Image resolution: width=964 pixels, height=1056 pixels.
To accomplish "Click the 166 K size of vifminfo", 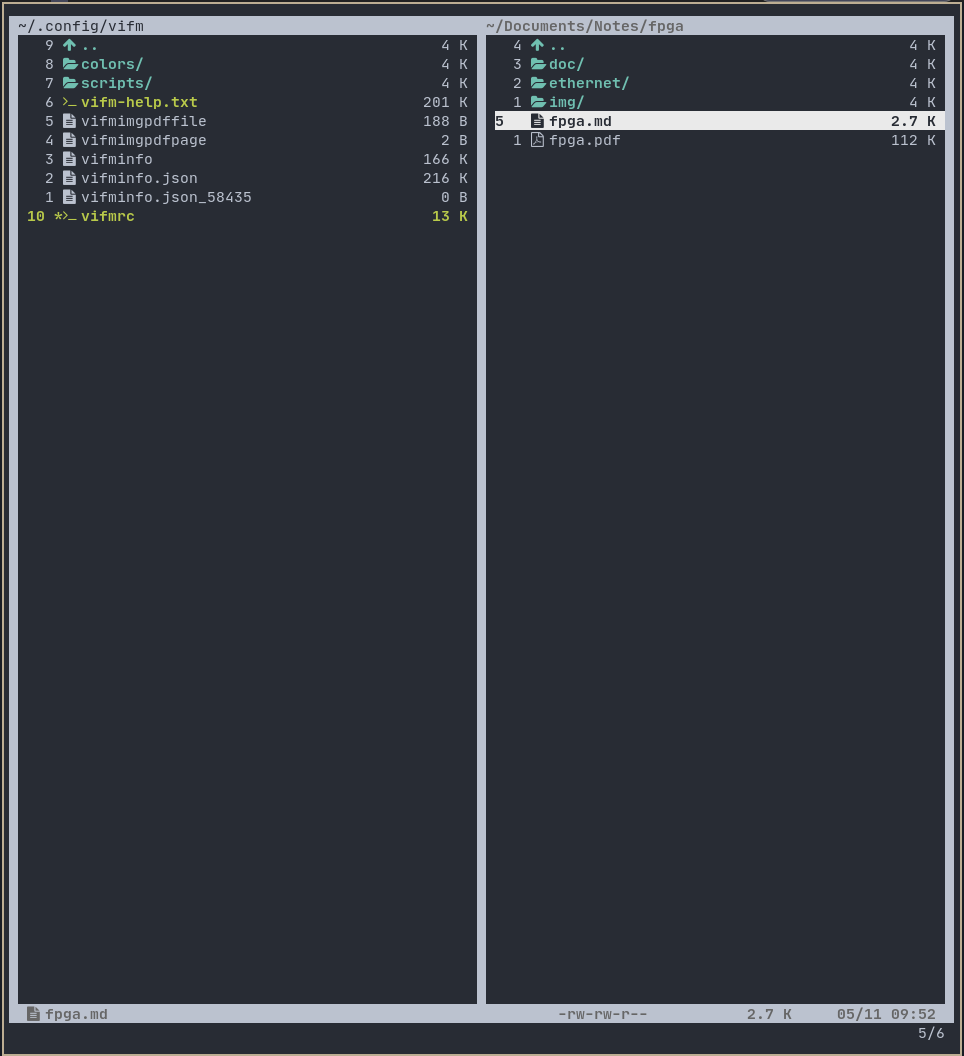I will pyautogui.click(x=445, y=159).
